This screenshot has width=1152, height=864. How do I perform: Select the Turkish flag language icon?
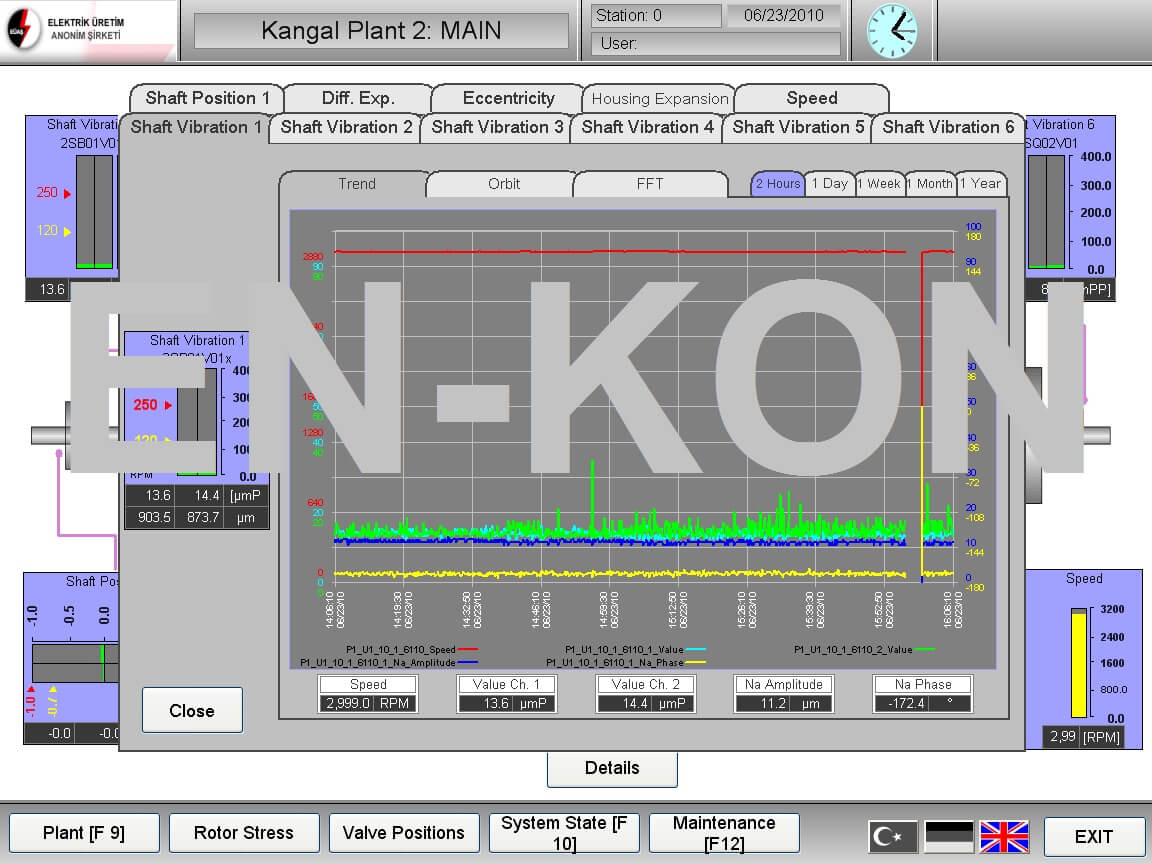click(892, 836)
